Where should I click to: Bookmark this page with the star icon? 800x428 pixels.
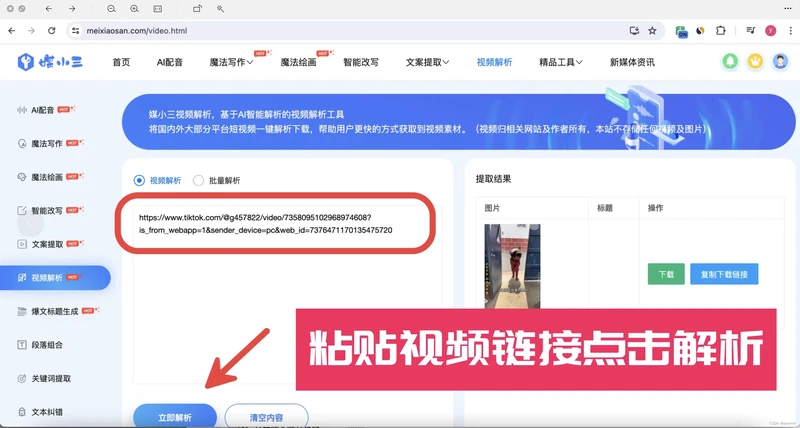(x=652, y=31)
